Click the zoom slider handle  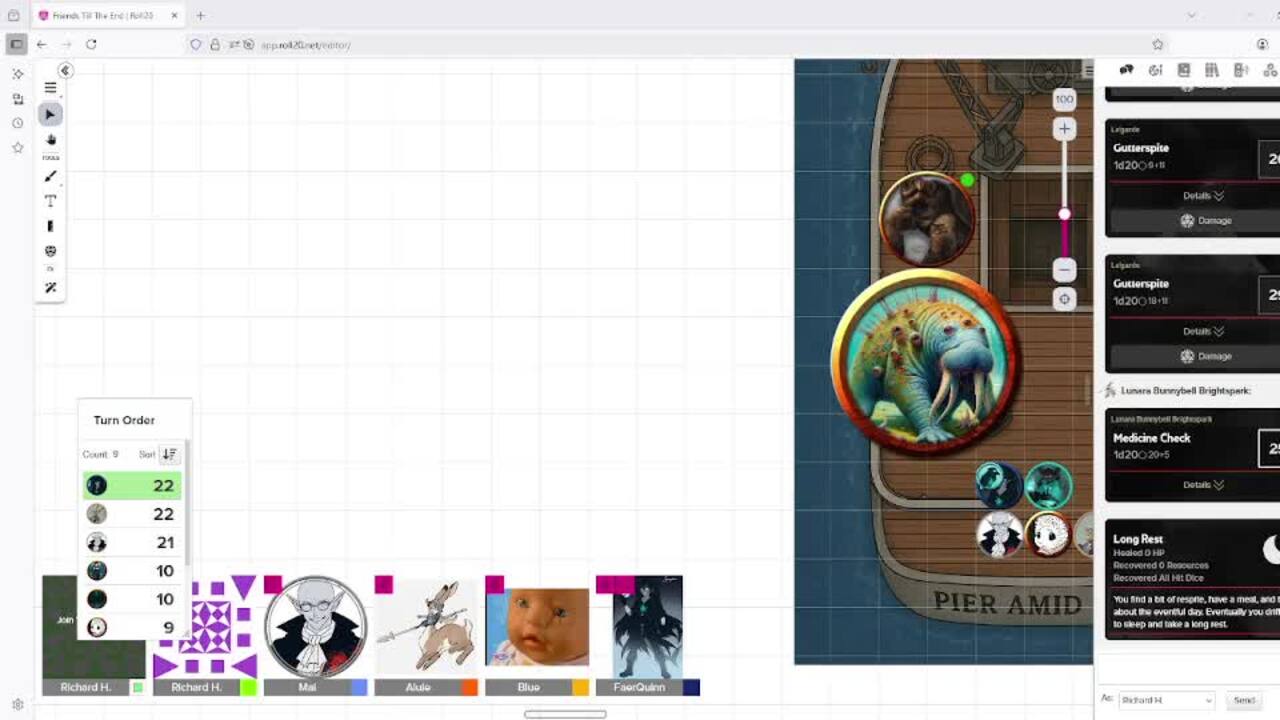pyautogui.click(x=1064, y=214)
